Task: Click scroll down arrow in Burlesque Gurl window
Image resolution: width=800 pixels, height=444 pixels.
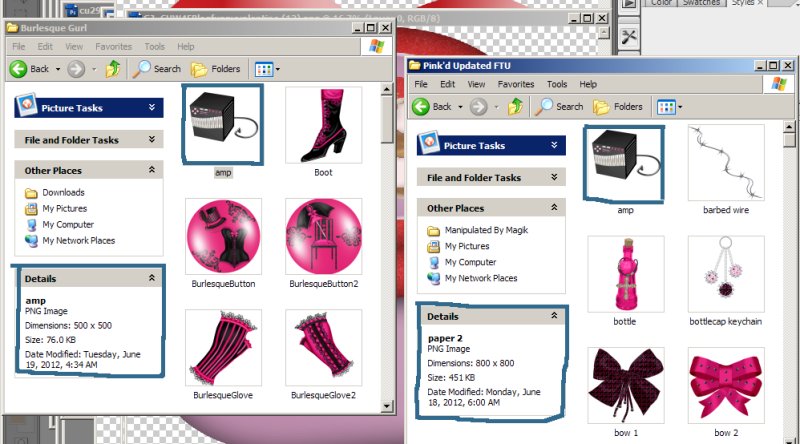Action: (387, 406)
